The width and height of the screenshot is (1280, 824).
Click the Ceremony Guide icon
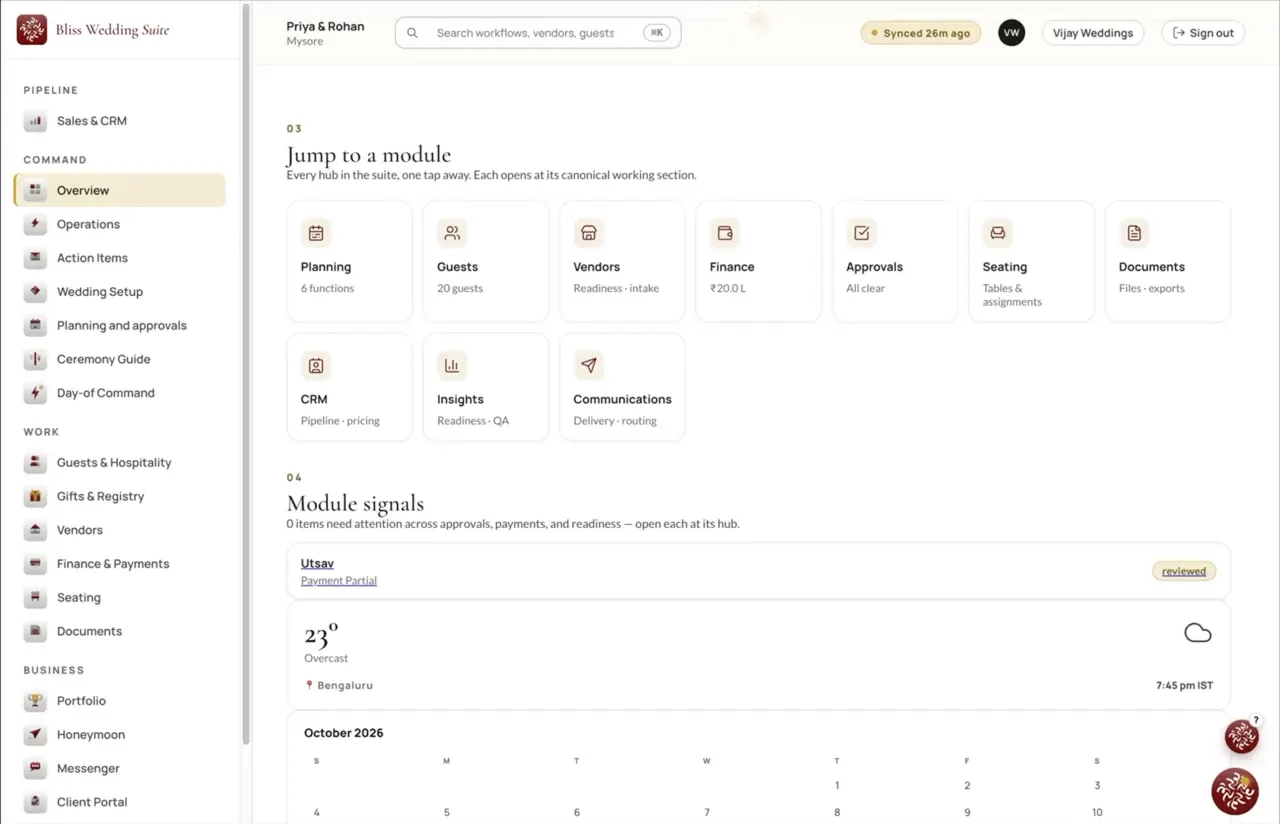pyautogui.click(x=36, y=359)
